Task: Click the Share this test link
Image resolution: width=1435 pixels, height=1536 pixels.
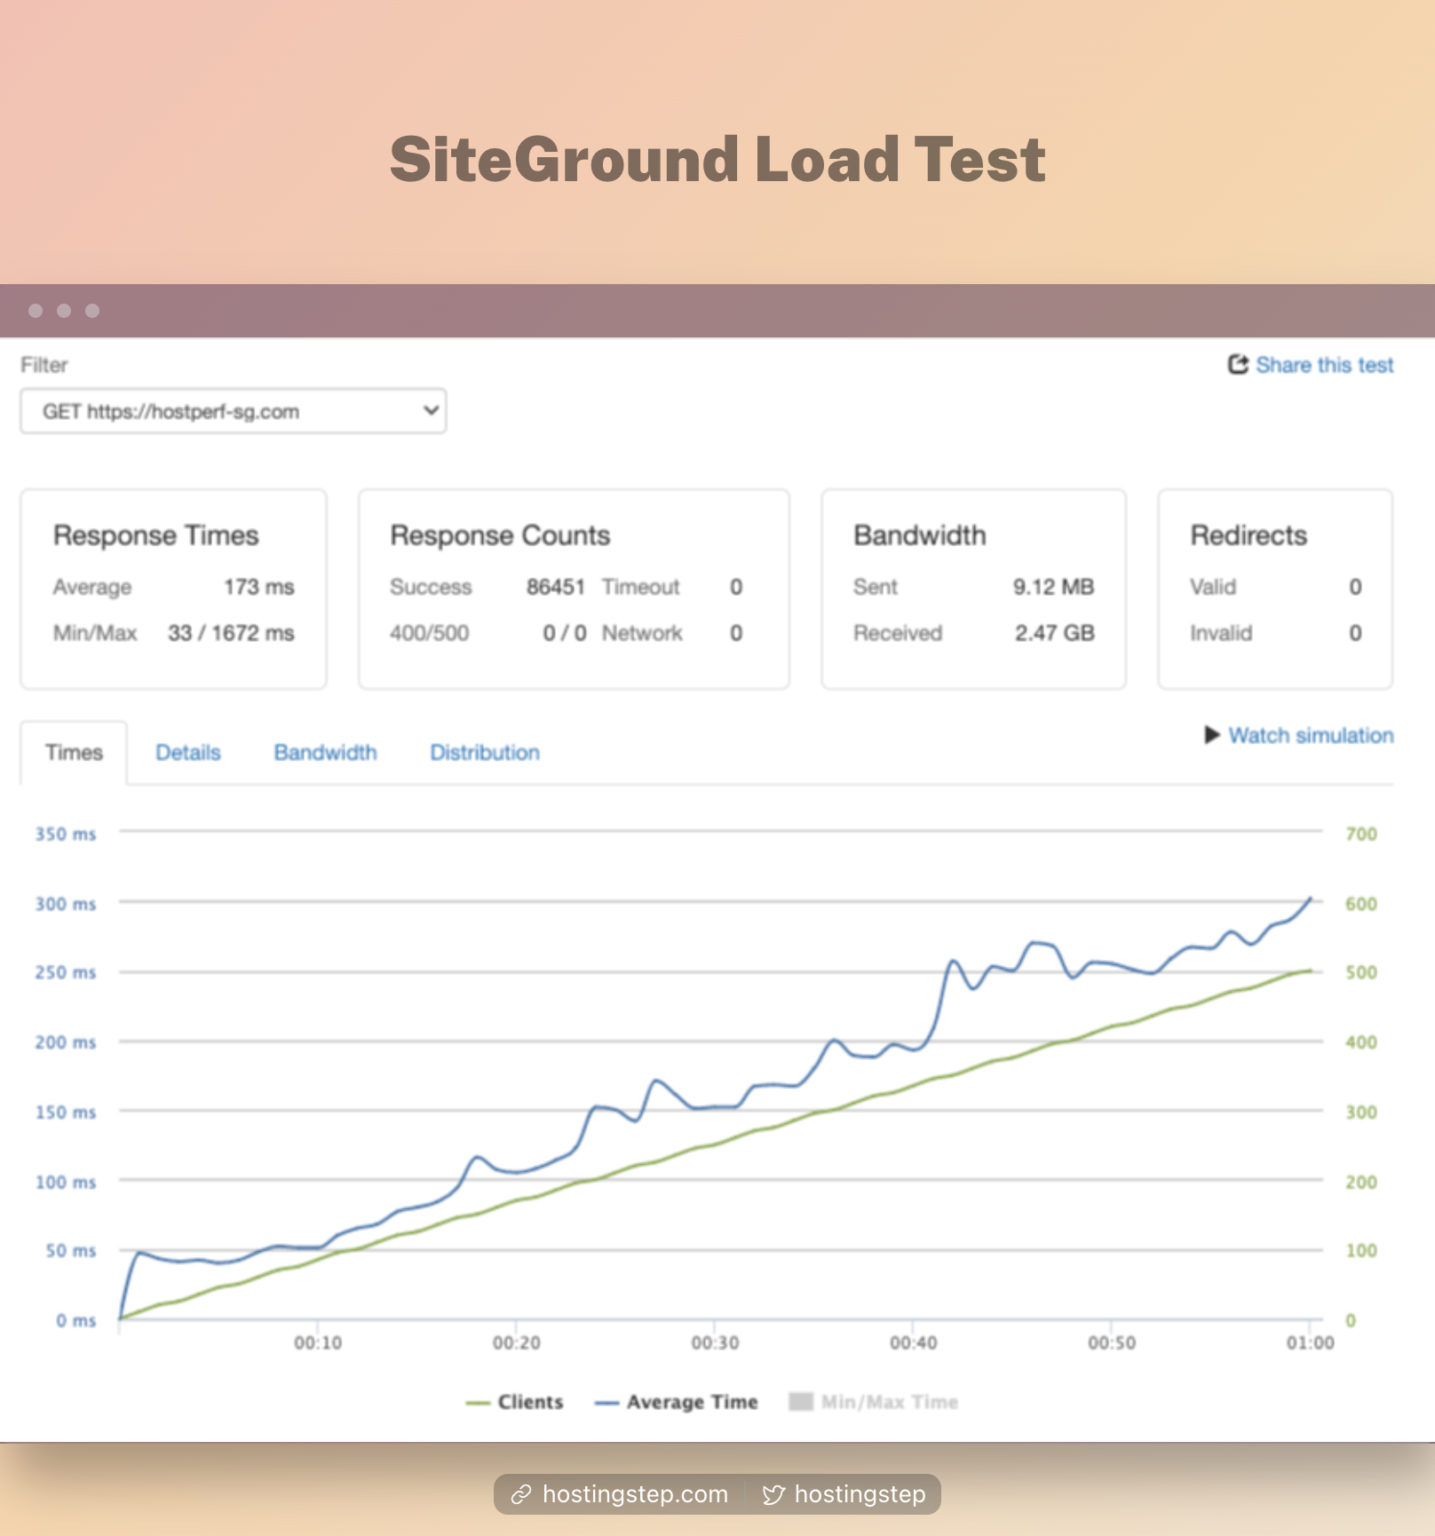Action: click(1325, 365)
